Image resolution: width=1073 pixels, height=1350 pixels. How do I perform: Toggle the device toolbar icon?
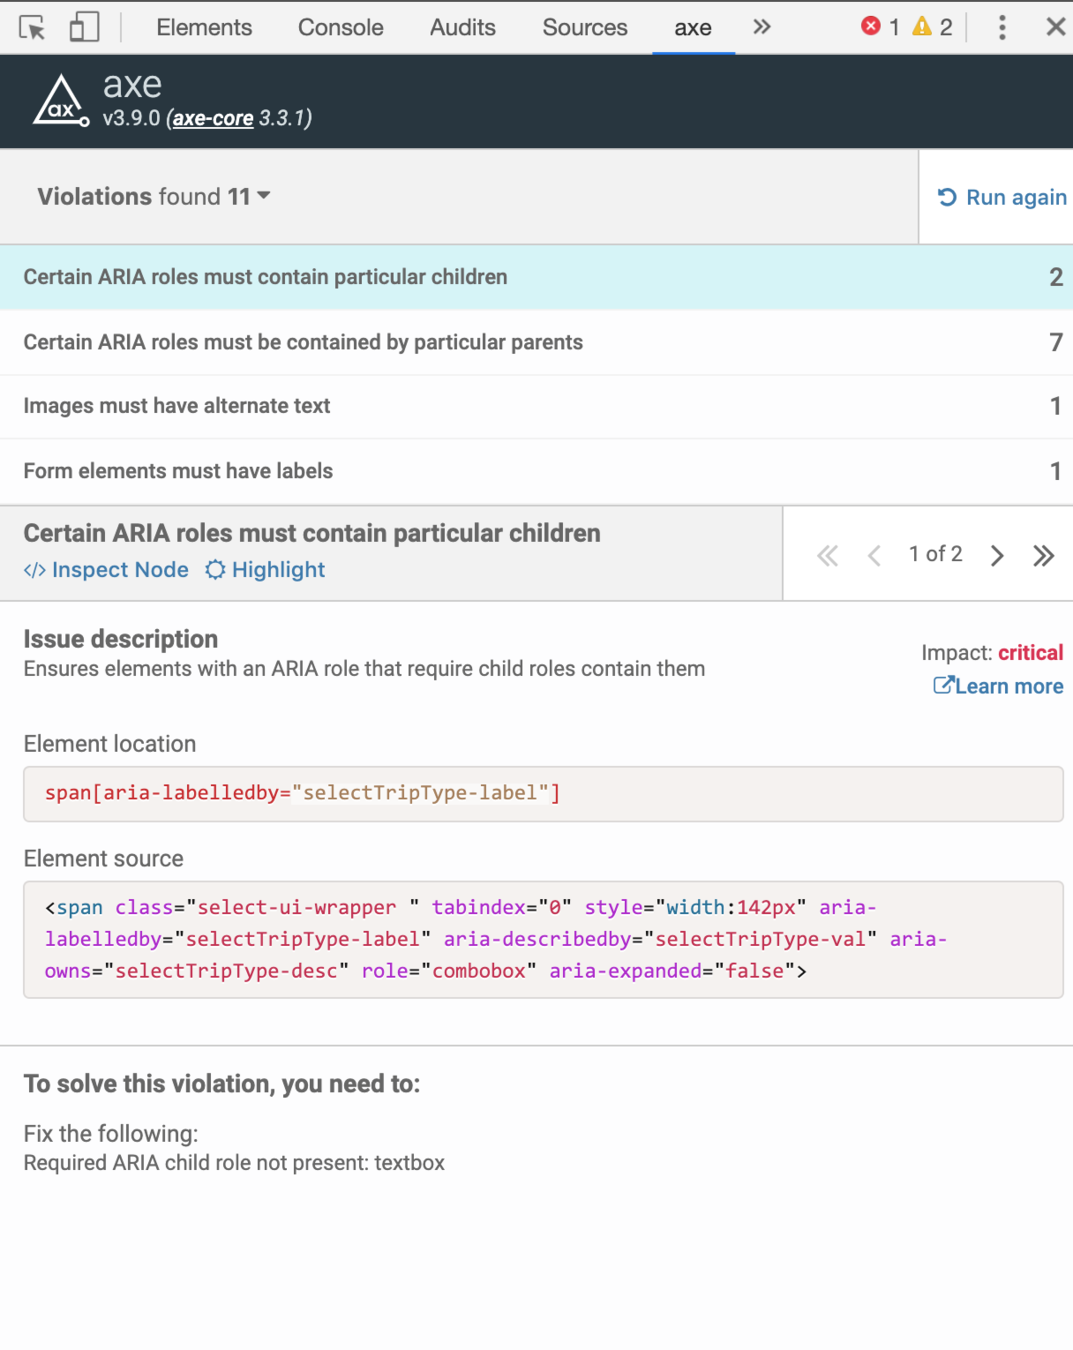click(84, 27)
